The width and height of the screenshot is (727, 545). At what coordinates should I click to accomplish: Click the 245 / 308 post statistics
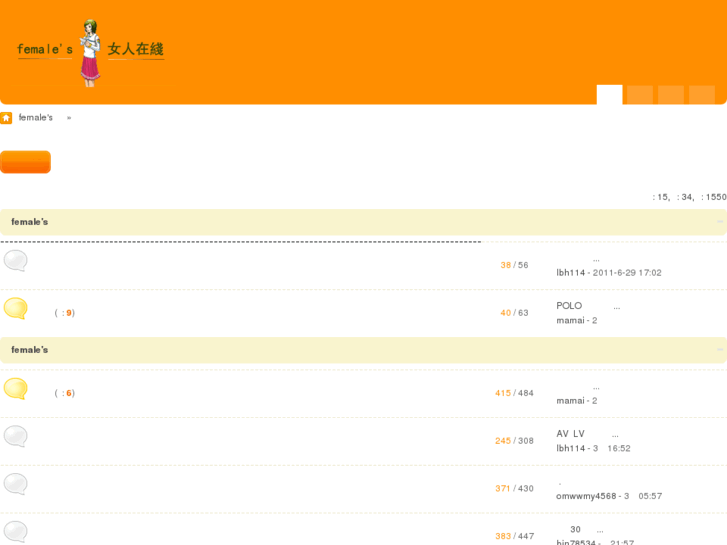[514, 441]
